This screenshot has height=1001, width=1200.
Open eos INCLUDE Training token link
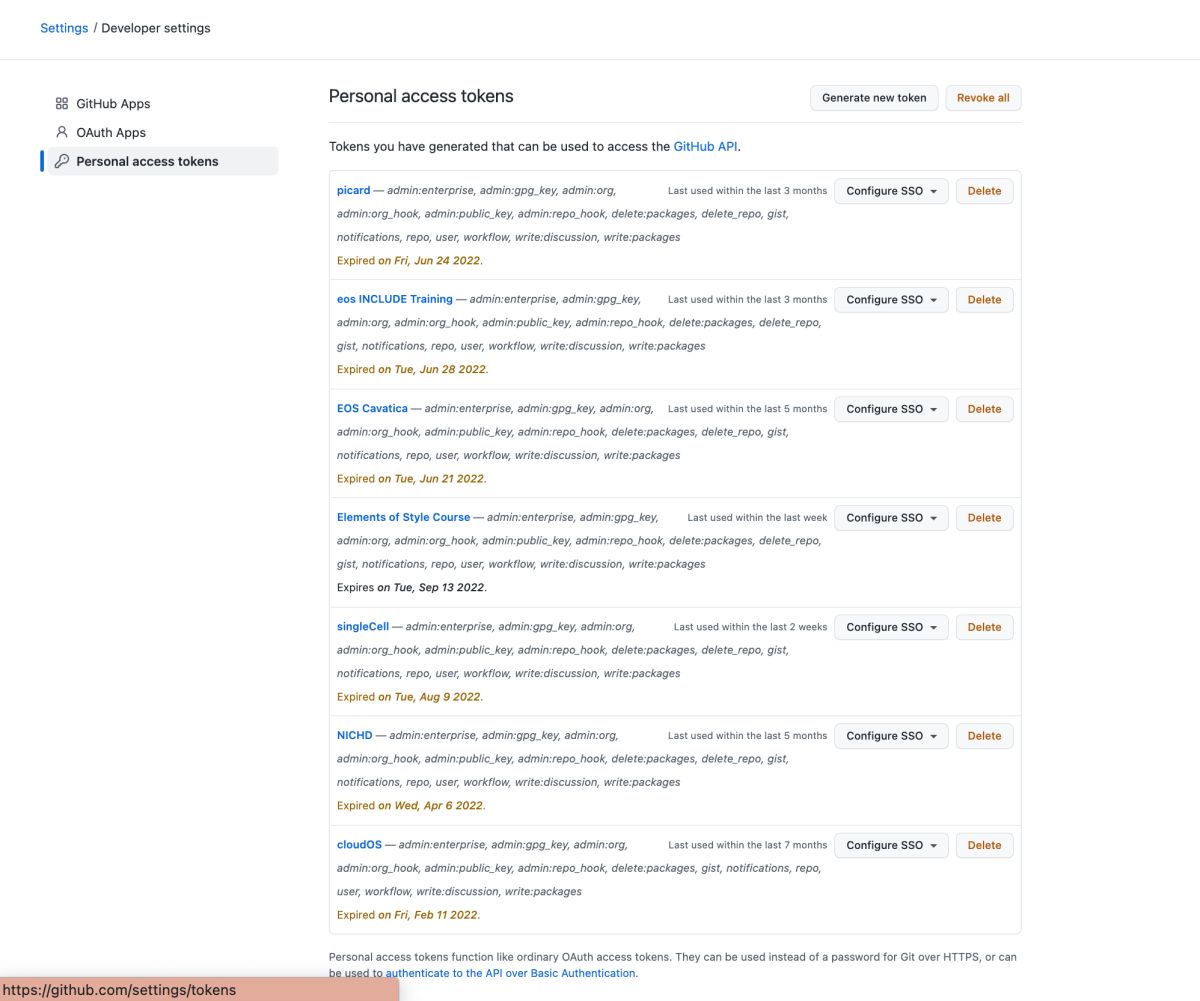395,299
